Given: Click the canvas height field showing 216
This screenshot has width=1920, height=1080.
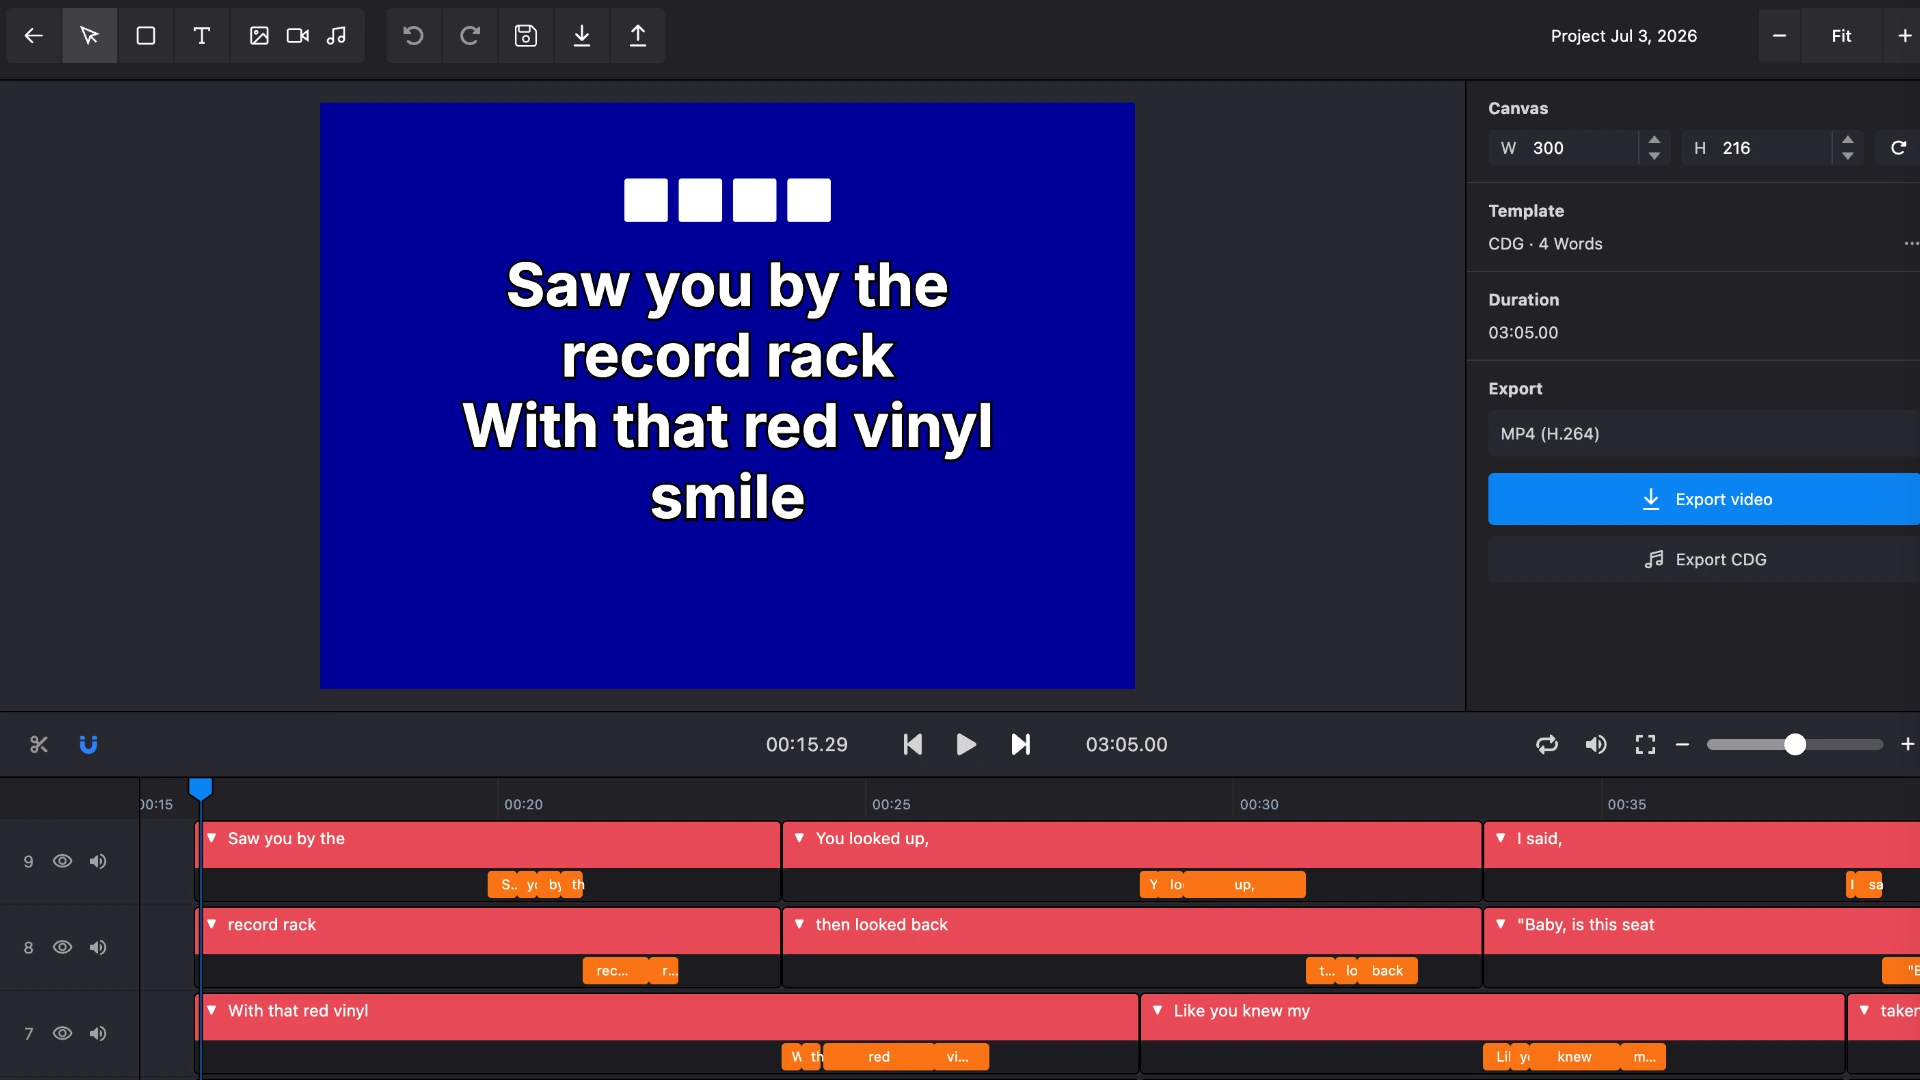Looking at the screenshot, I should [1758, 148].
